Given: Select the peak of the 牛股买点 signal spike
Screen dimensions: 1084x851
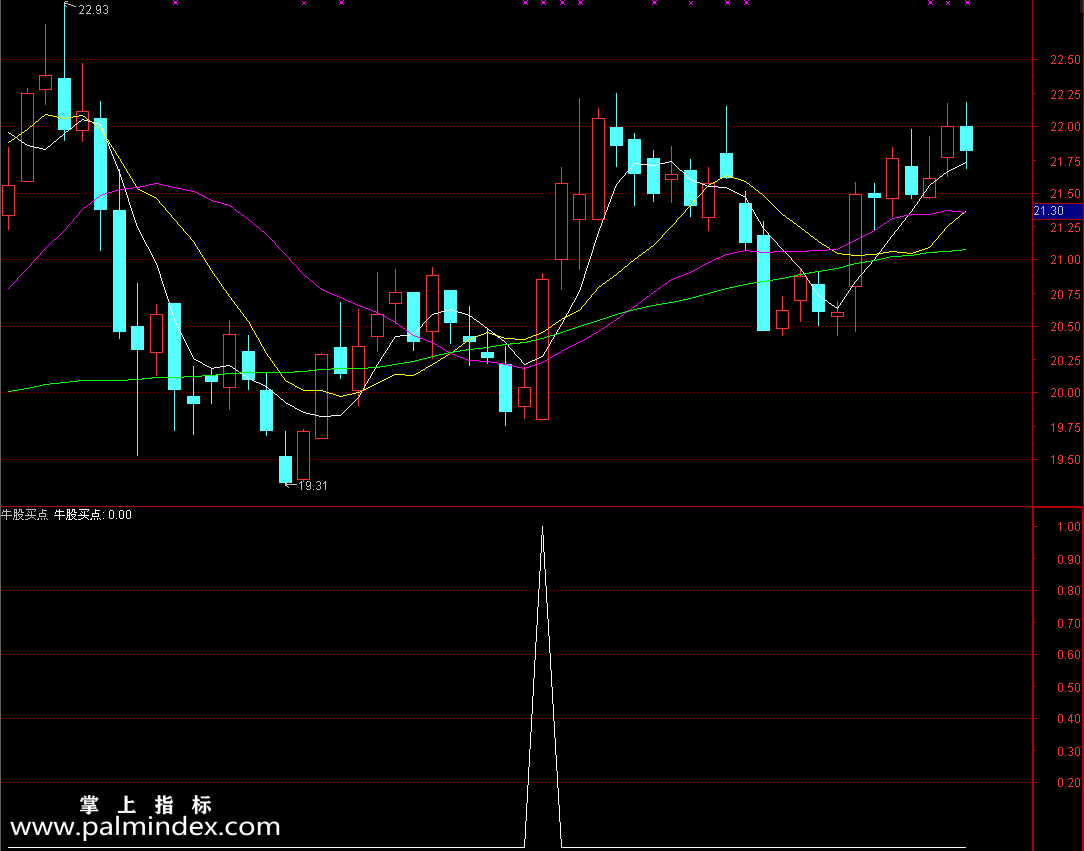Looking at the screenshot, I should 543,527.
